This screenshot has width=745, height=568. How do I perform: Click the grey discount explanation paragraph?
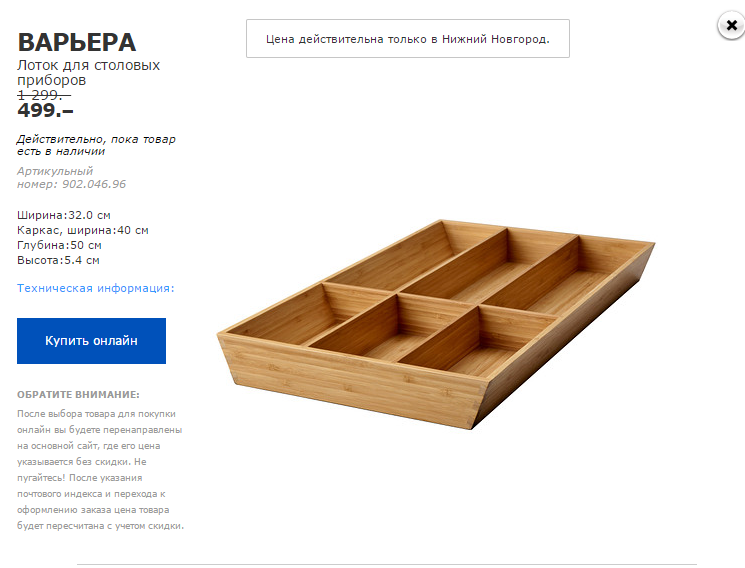[100, 469]
